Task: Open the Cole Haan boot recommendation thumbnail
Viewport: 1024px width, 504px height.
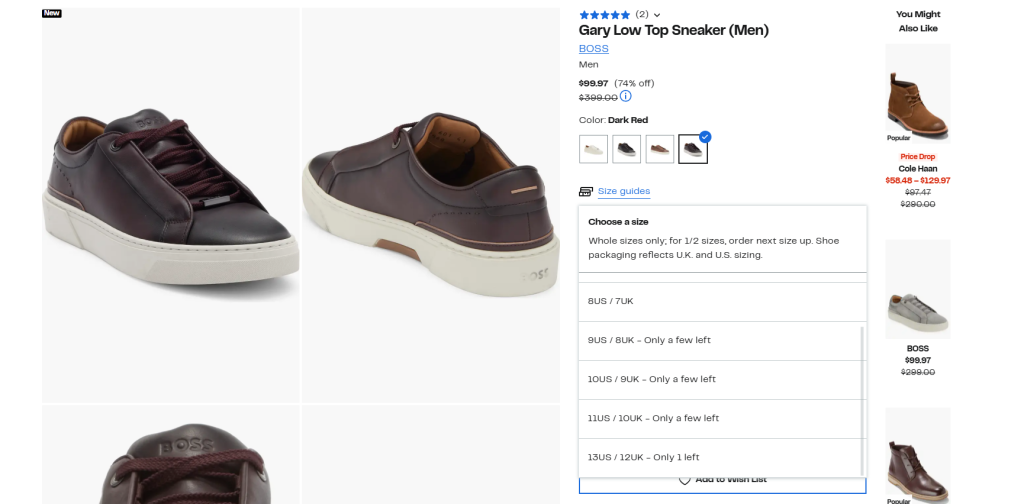Action: point(917,93)
